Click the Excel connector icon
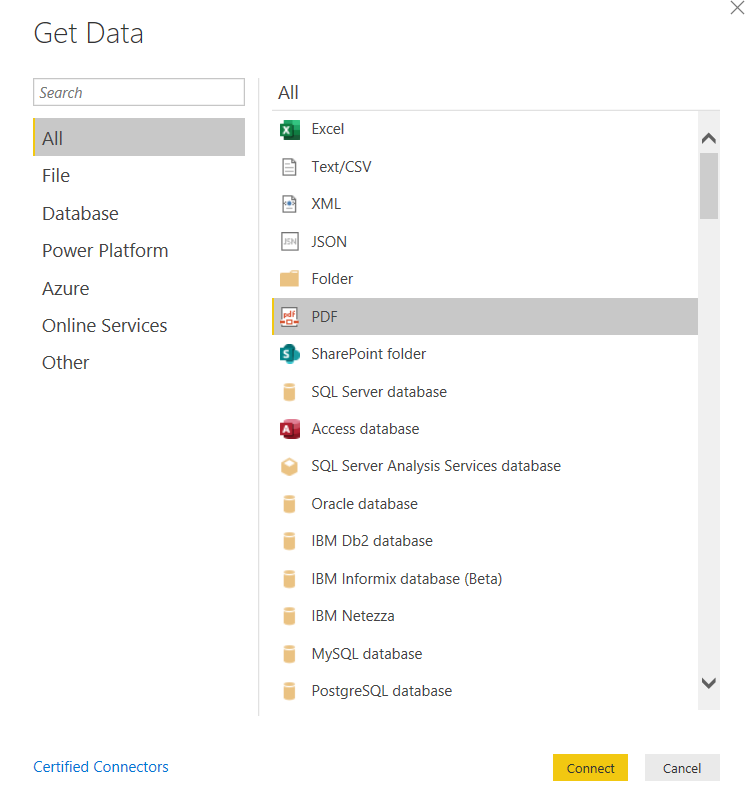 tap(290, 129)
